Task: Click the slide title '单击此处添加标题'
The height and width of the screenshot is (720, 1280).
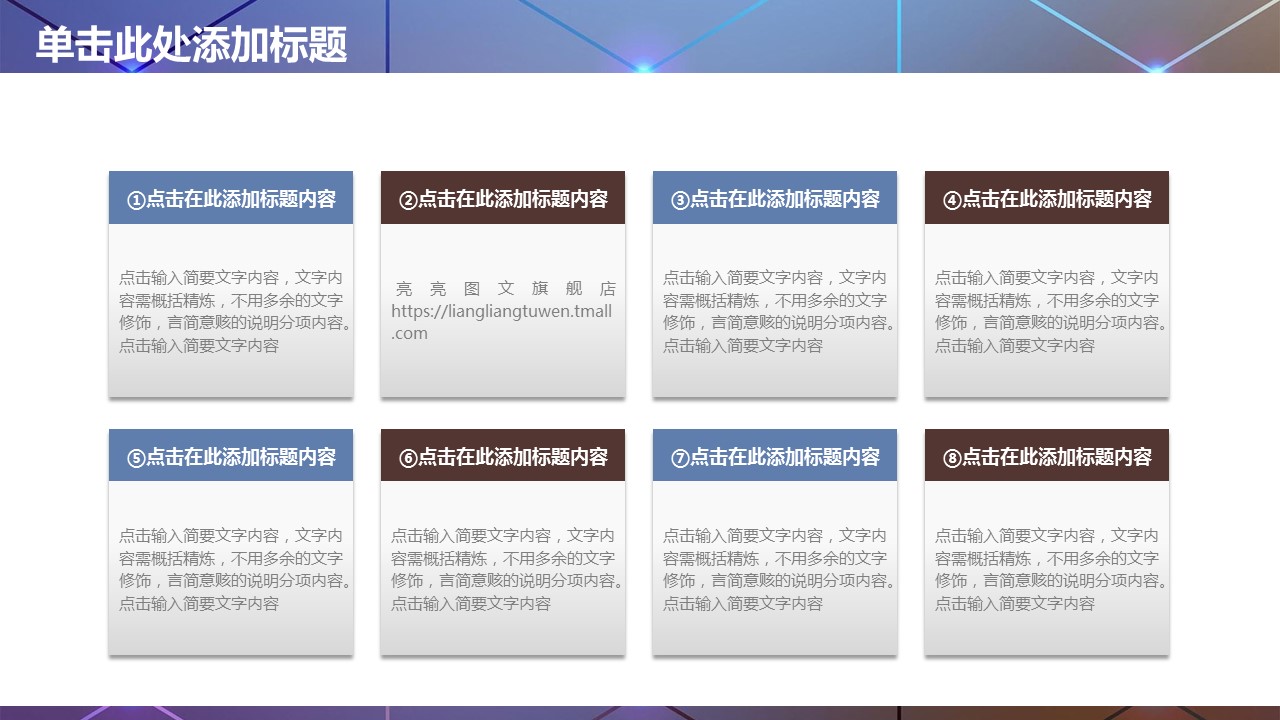Action: click(x=191, y=45)
